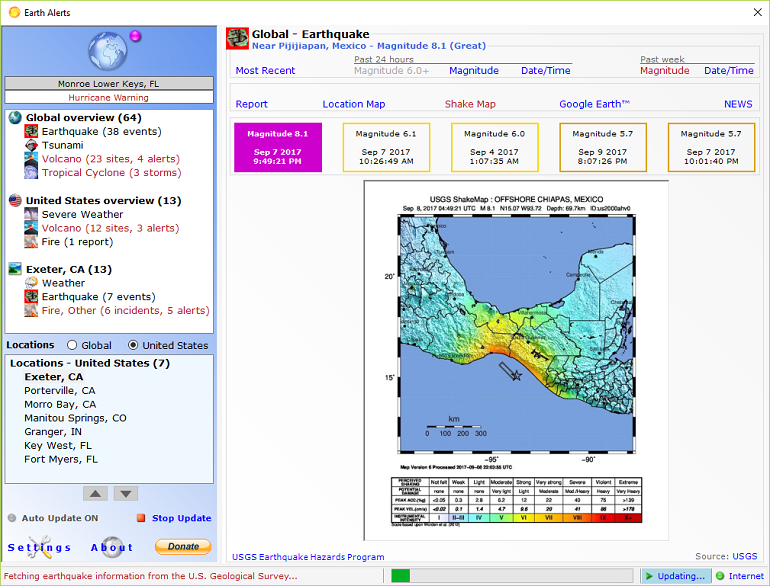The height and width of the screenshot is (586, 770).
Task: Click the magenta alert indicator dot
Action: point(135,36)
